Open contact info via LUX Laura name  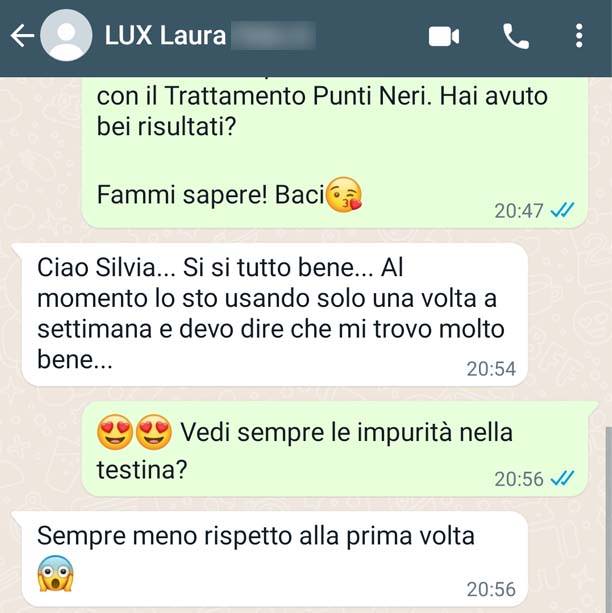[x=165, y=36]
